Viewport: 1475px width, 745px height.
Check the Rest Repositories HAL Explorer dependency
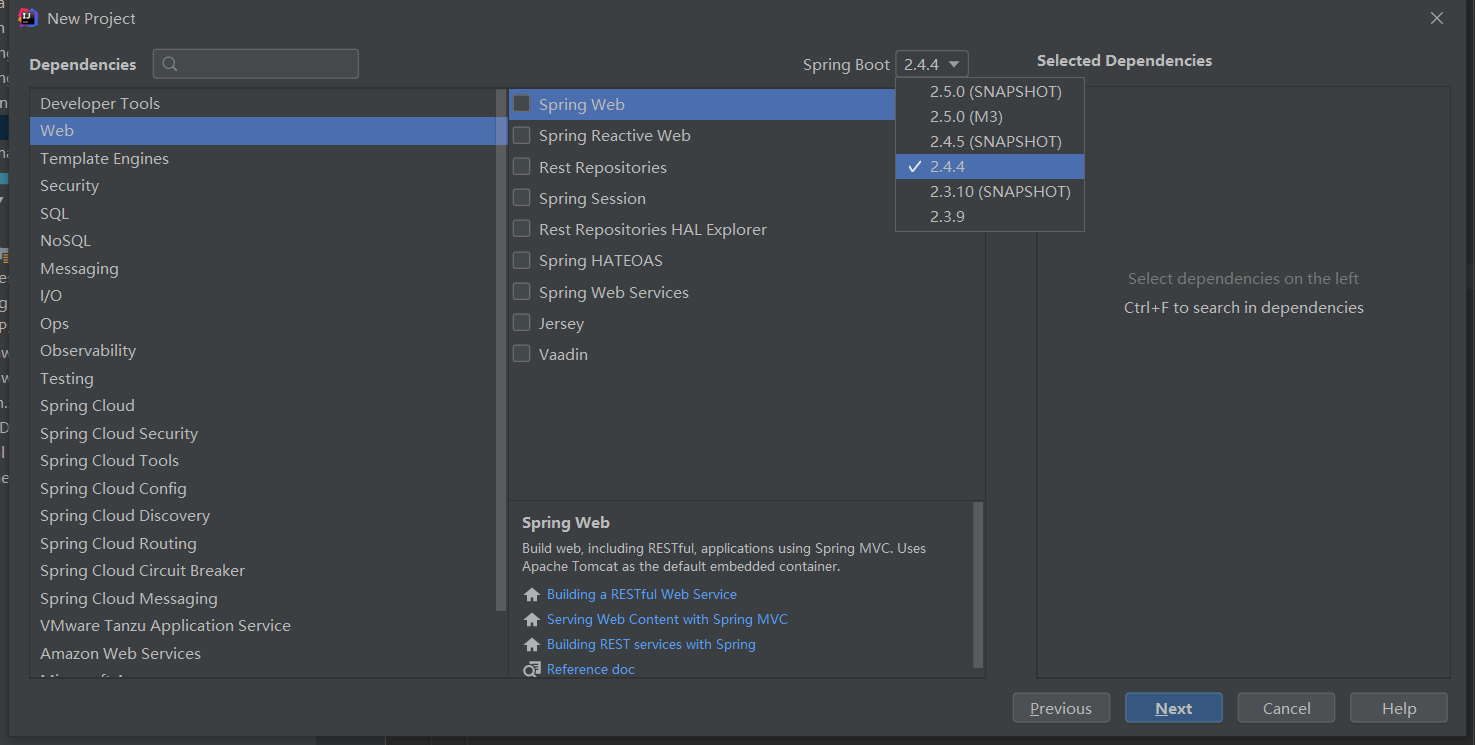[x=521, y=229]
